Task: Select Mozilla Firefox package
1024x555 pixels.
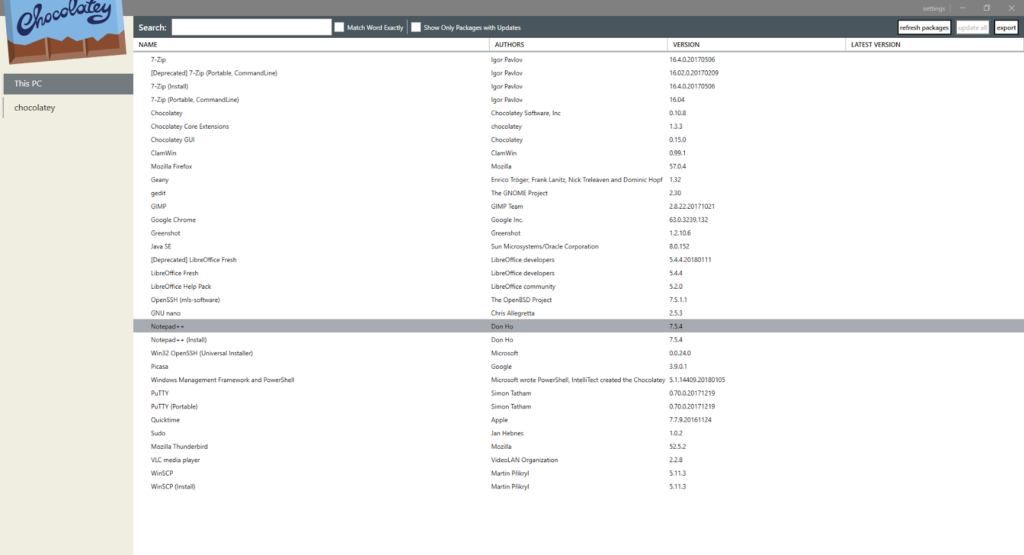Action: [x=579, y=166]
